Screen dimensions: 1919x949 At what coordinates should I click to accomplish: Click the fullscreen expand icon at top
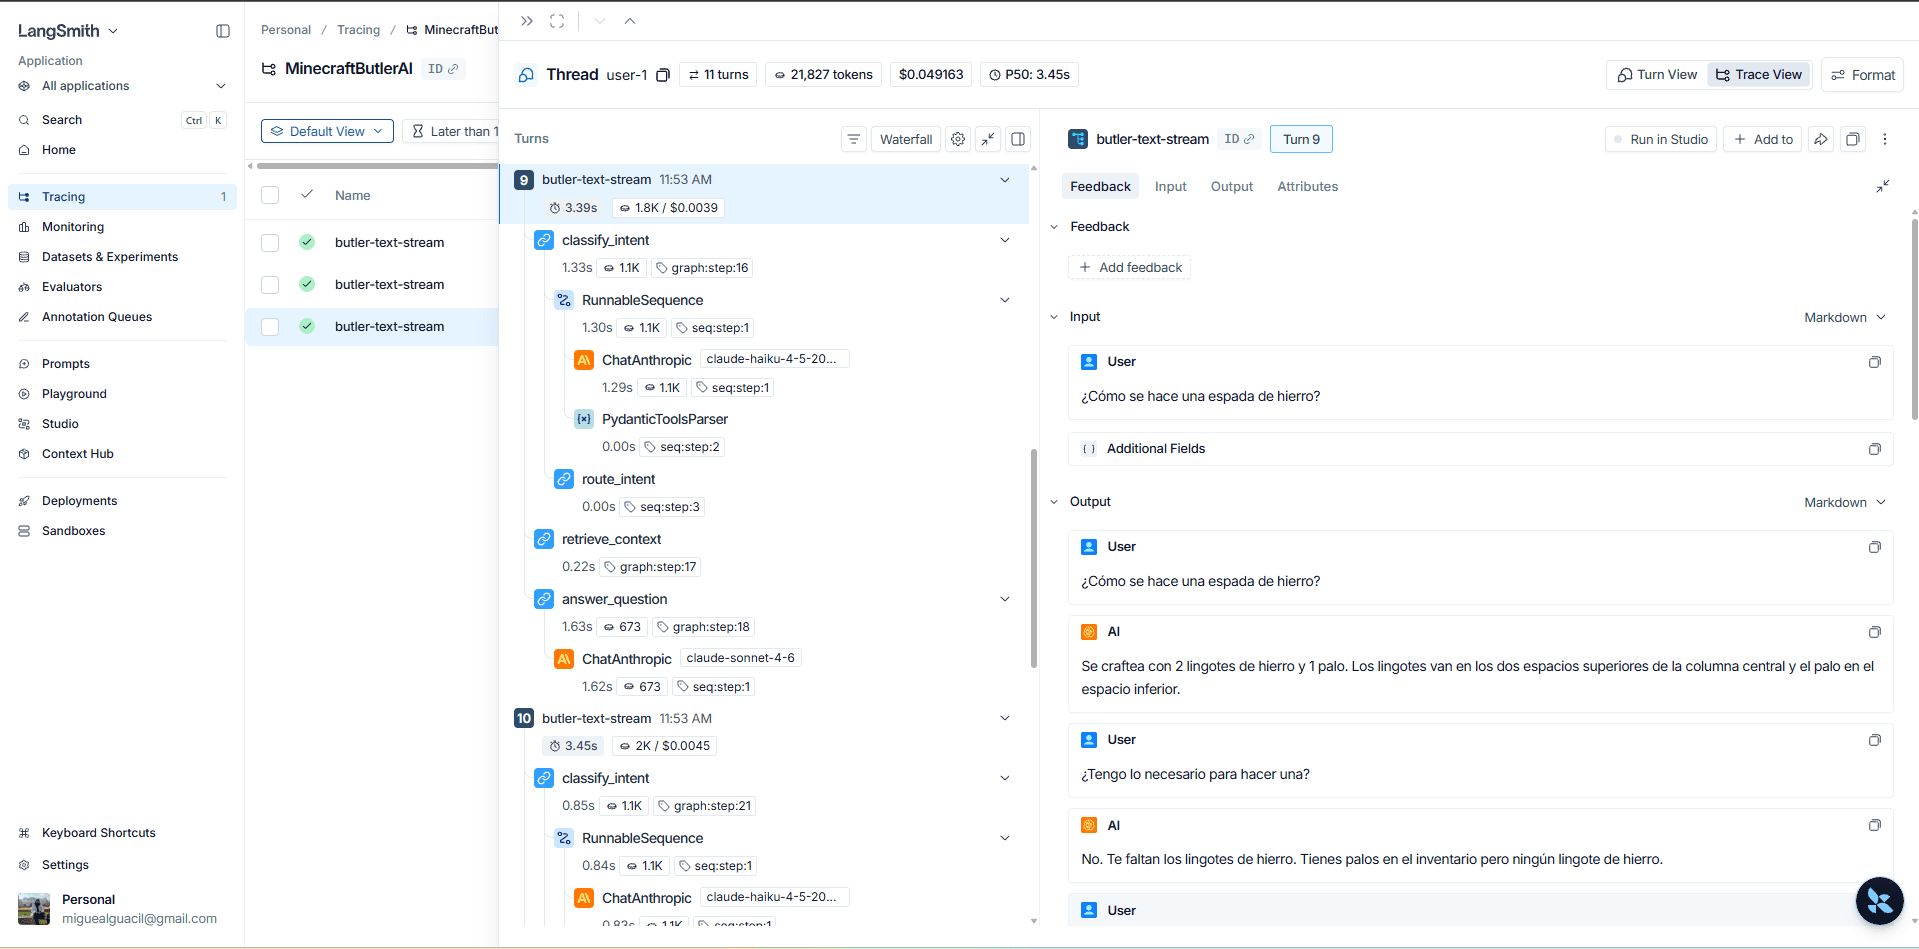(x=557, y=21)
